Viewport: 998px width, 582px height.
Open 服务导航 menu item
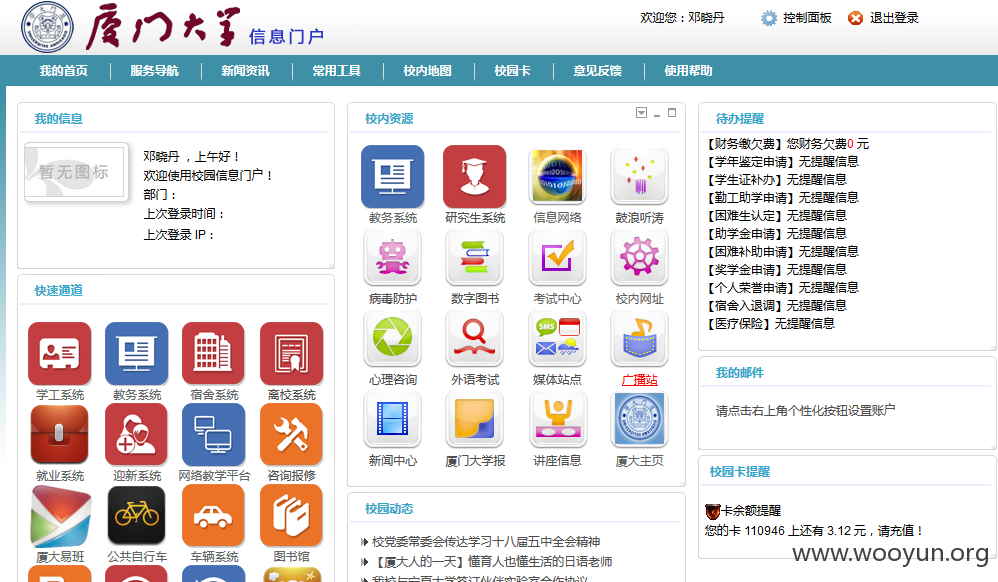(155, 71)
